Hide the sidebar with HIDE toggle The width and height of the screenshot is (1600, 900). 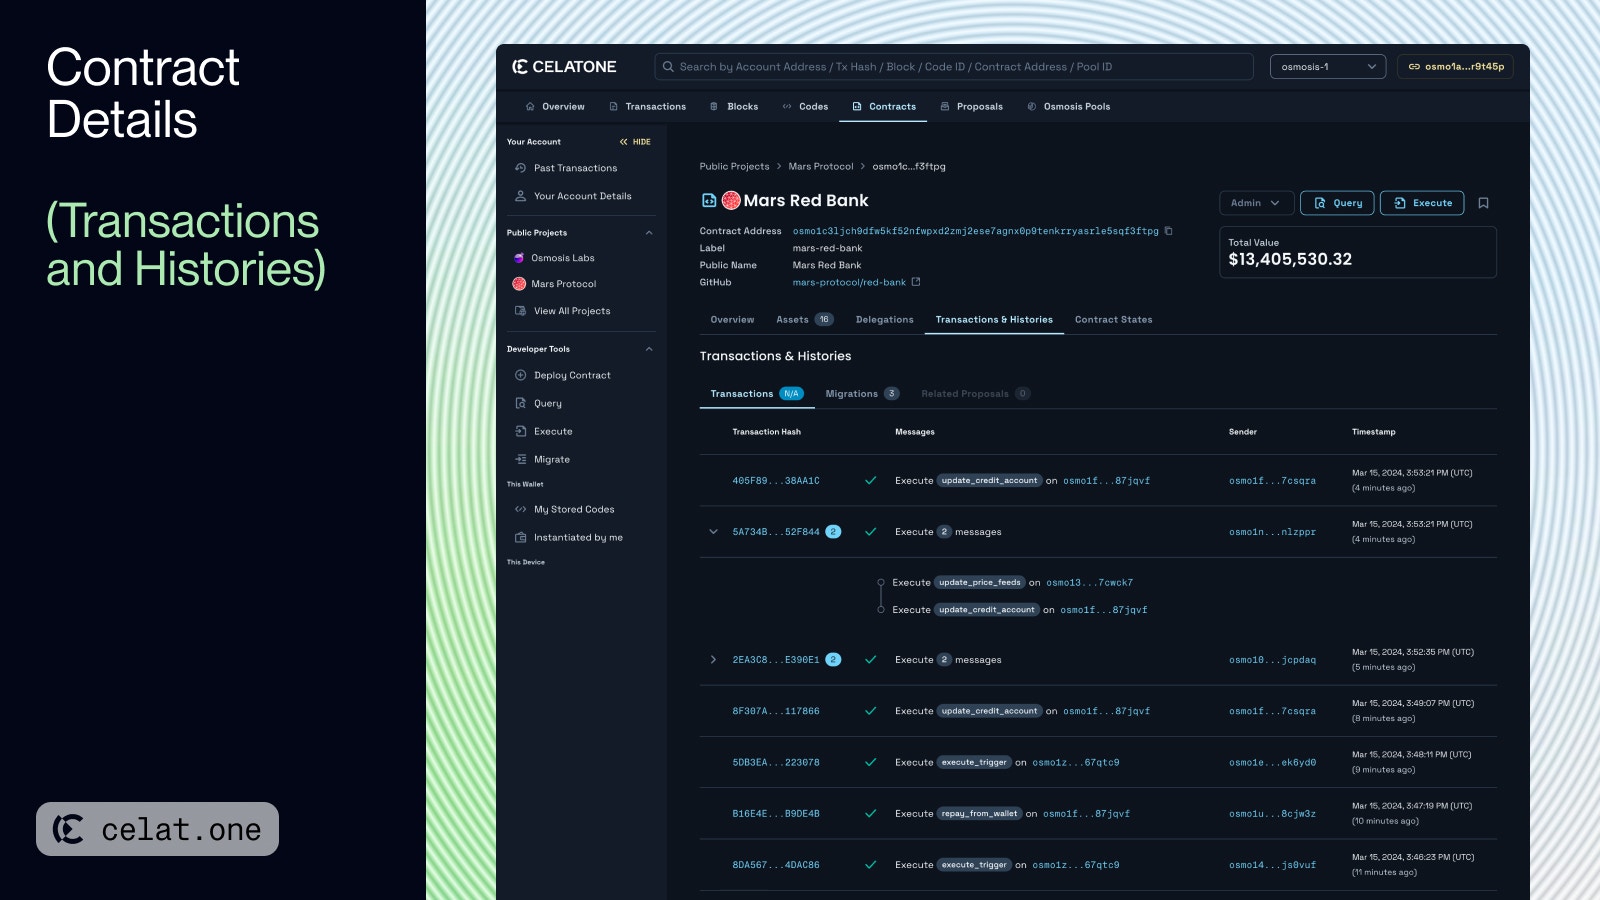click(635, 142)
